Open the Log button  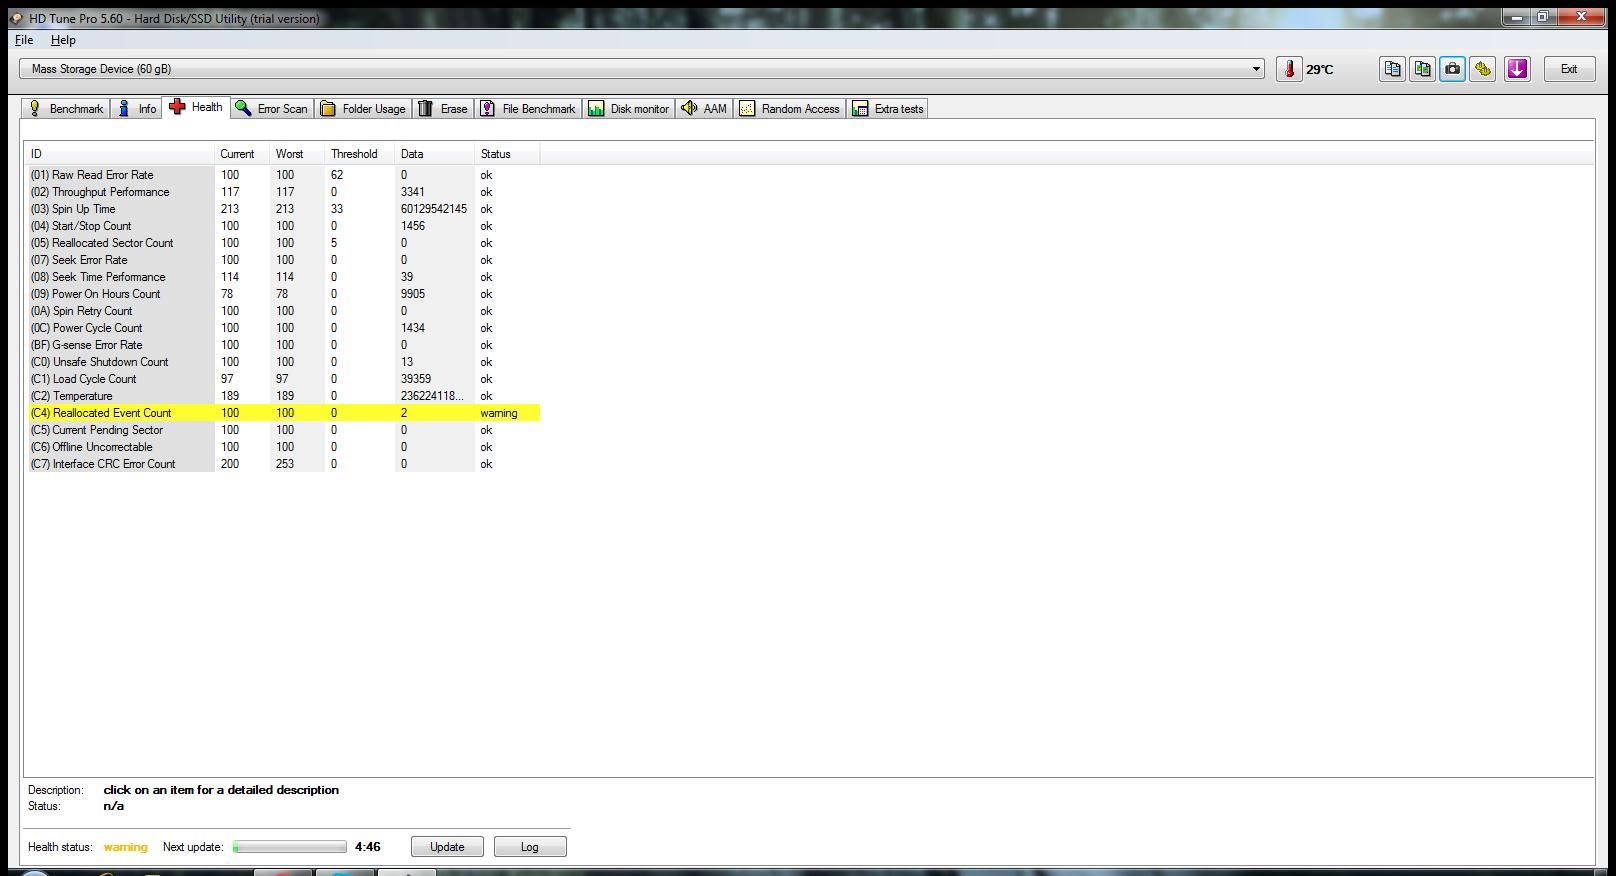point(530,847)
